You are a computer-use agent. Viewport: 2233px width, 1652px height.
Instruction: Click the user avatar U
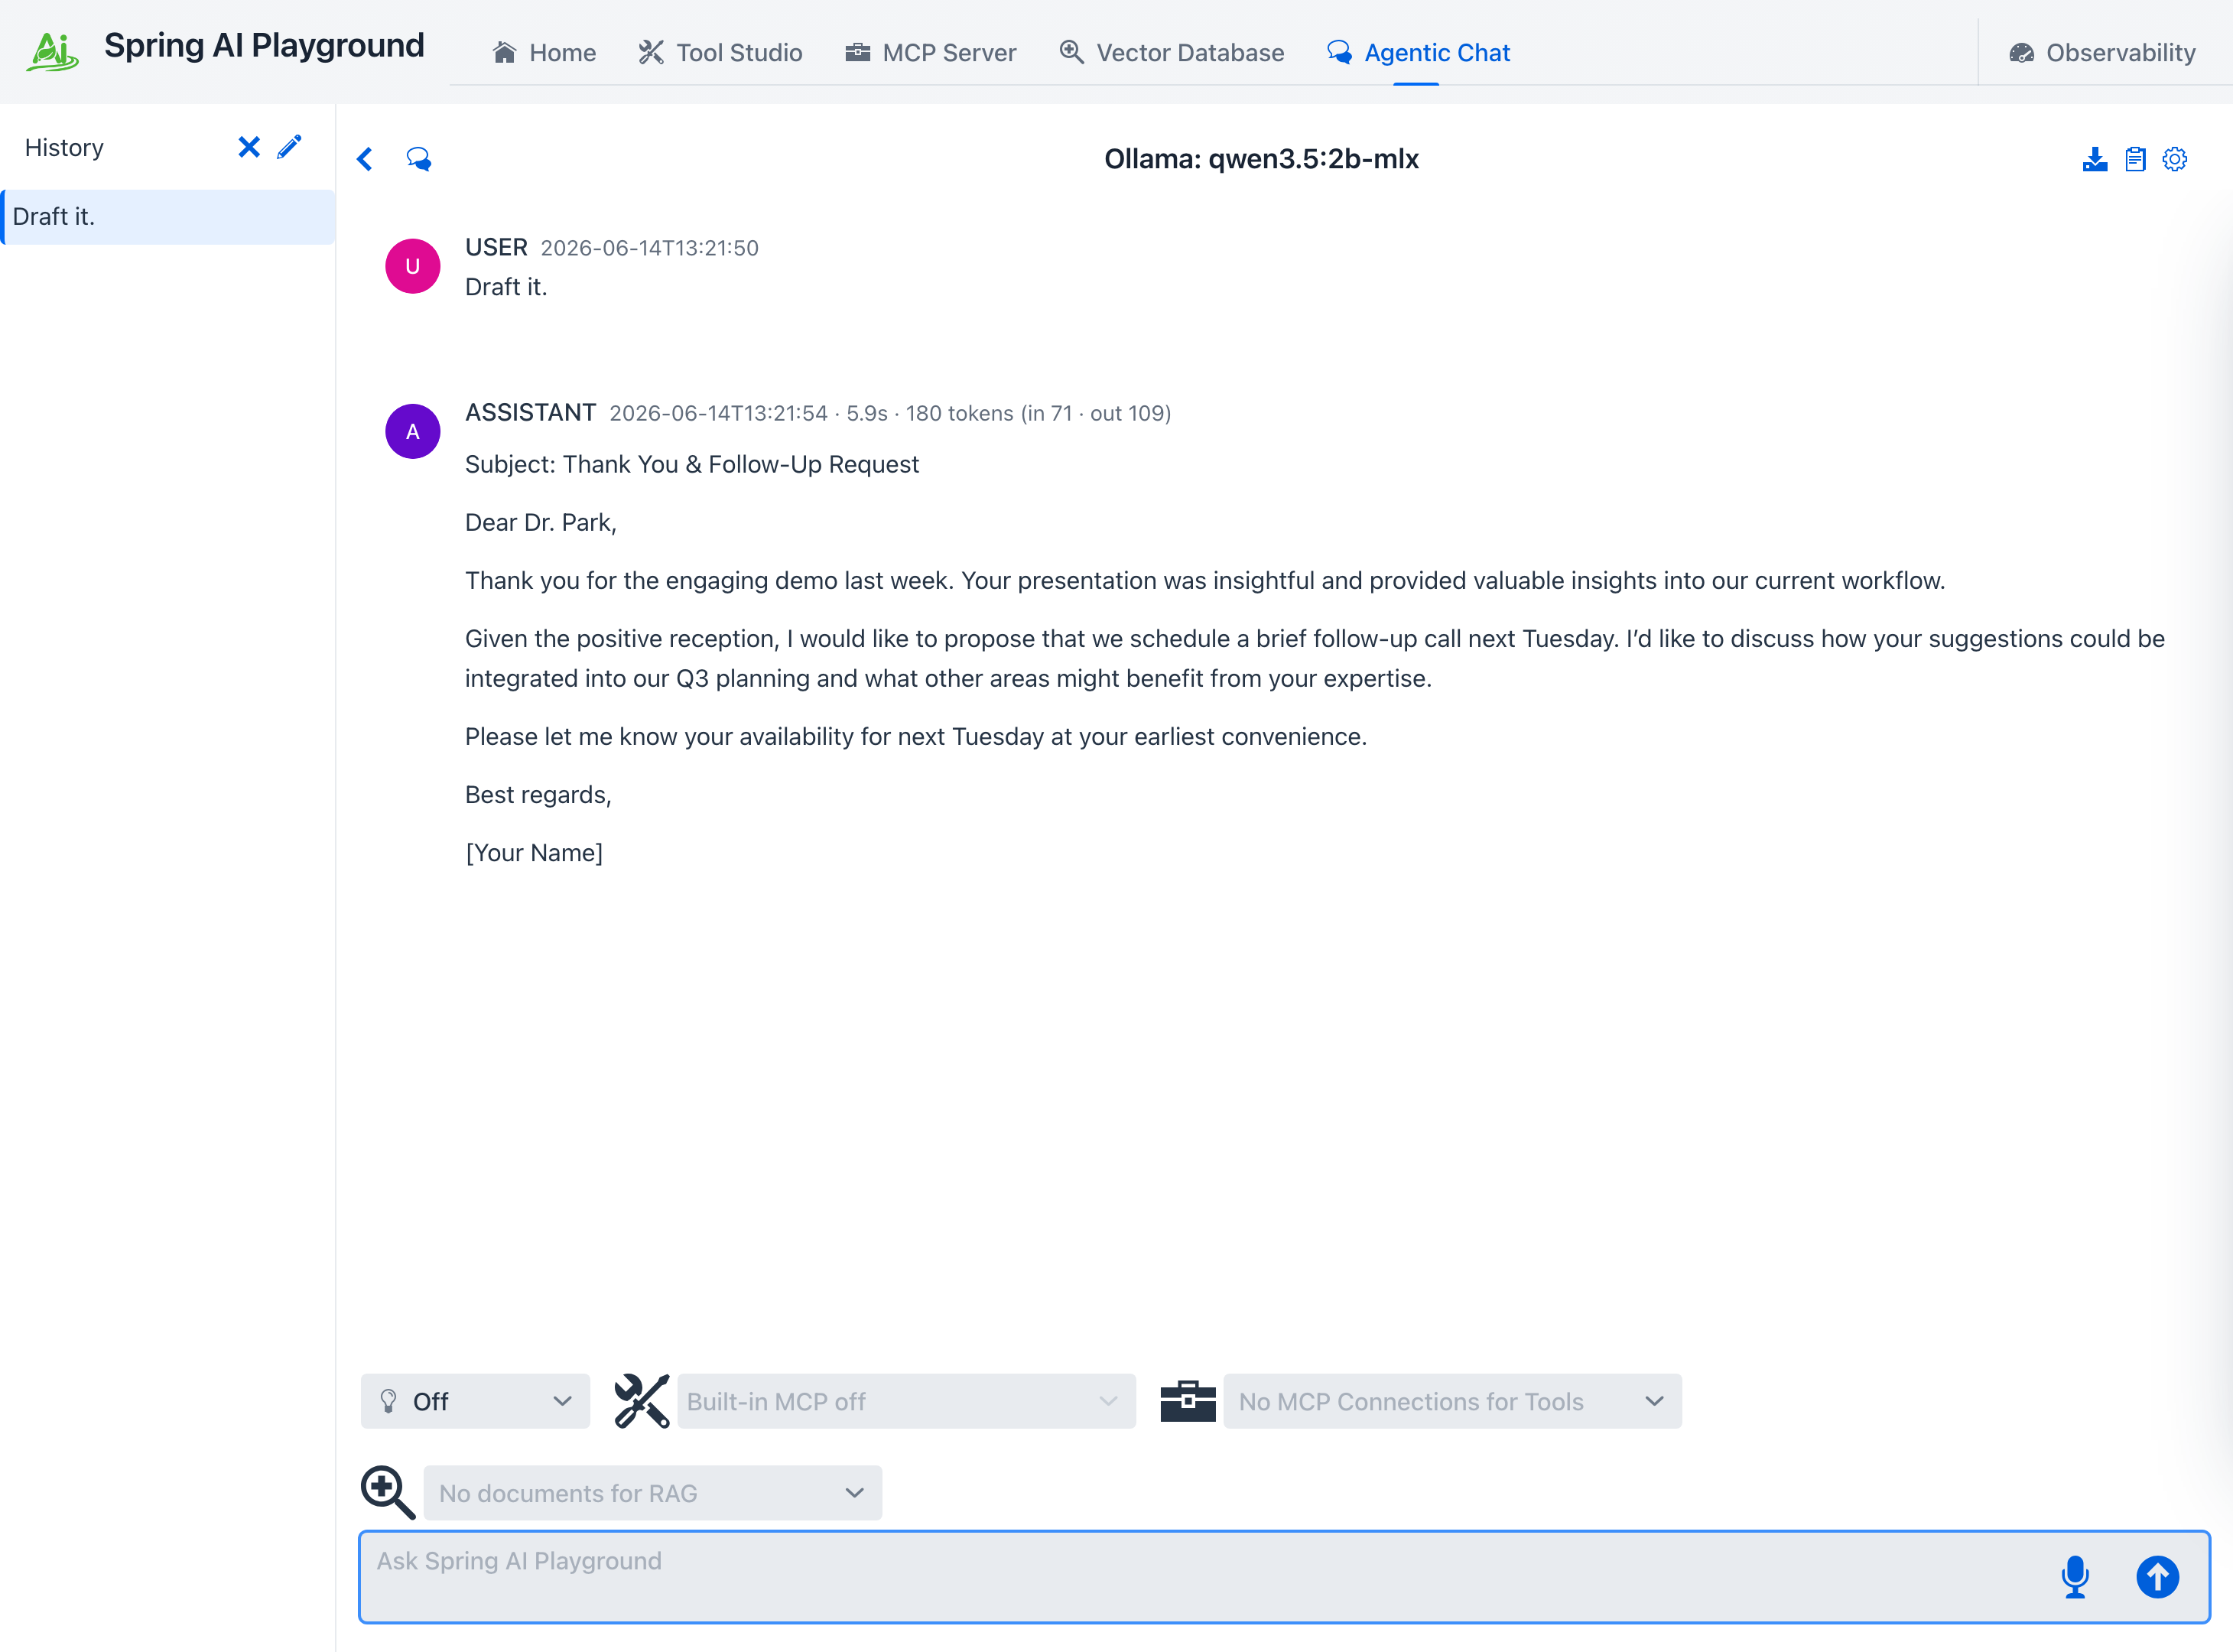413,266
